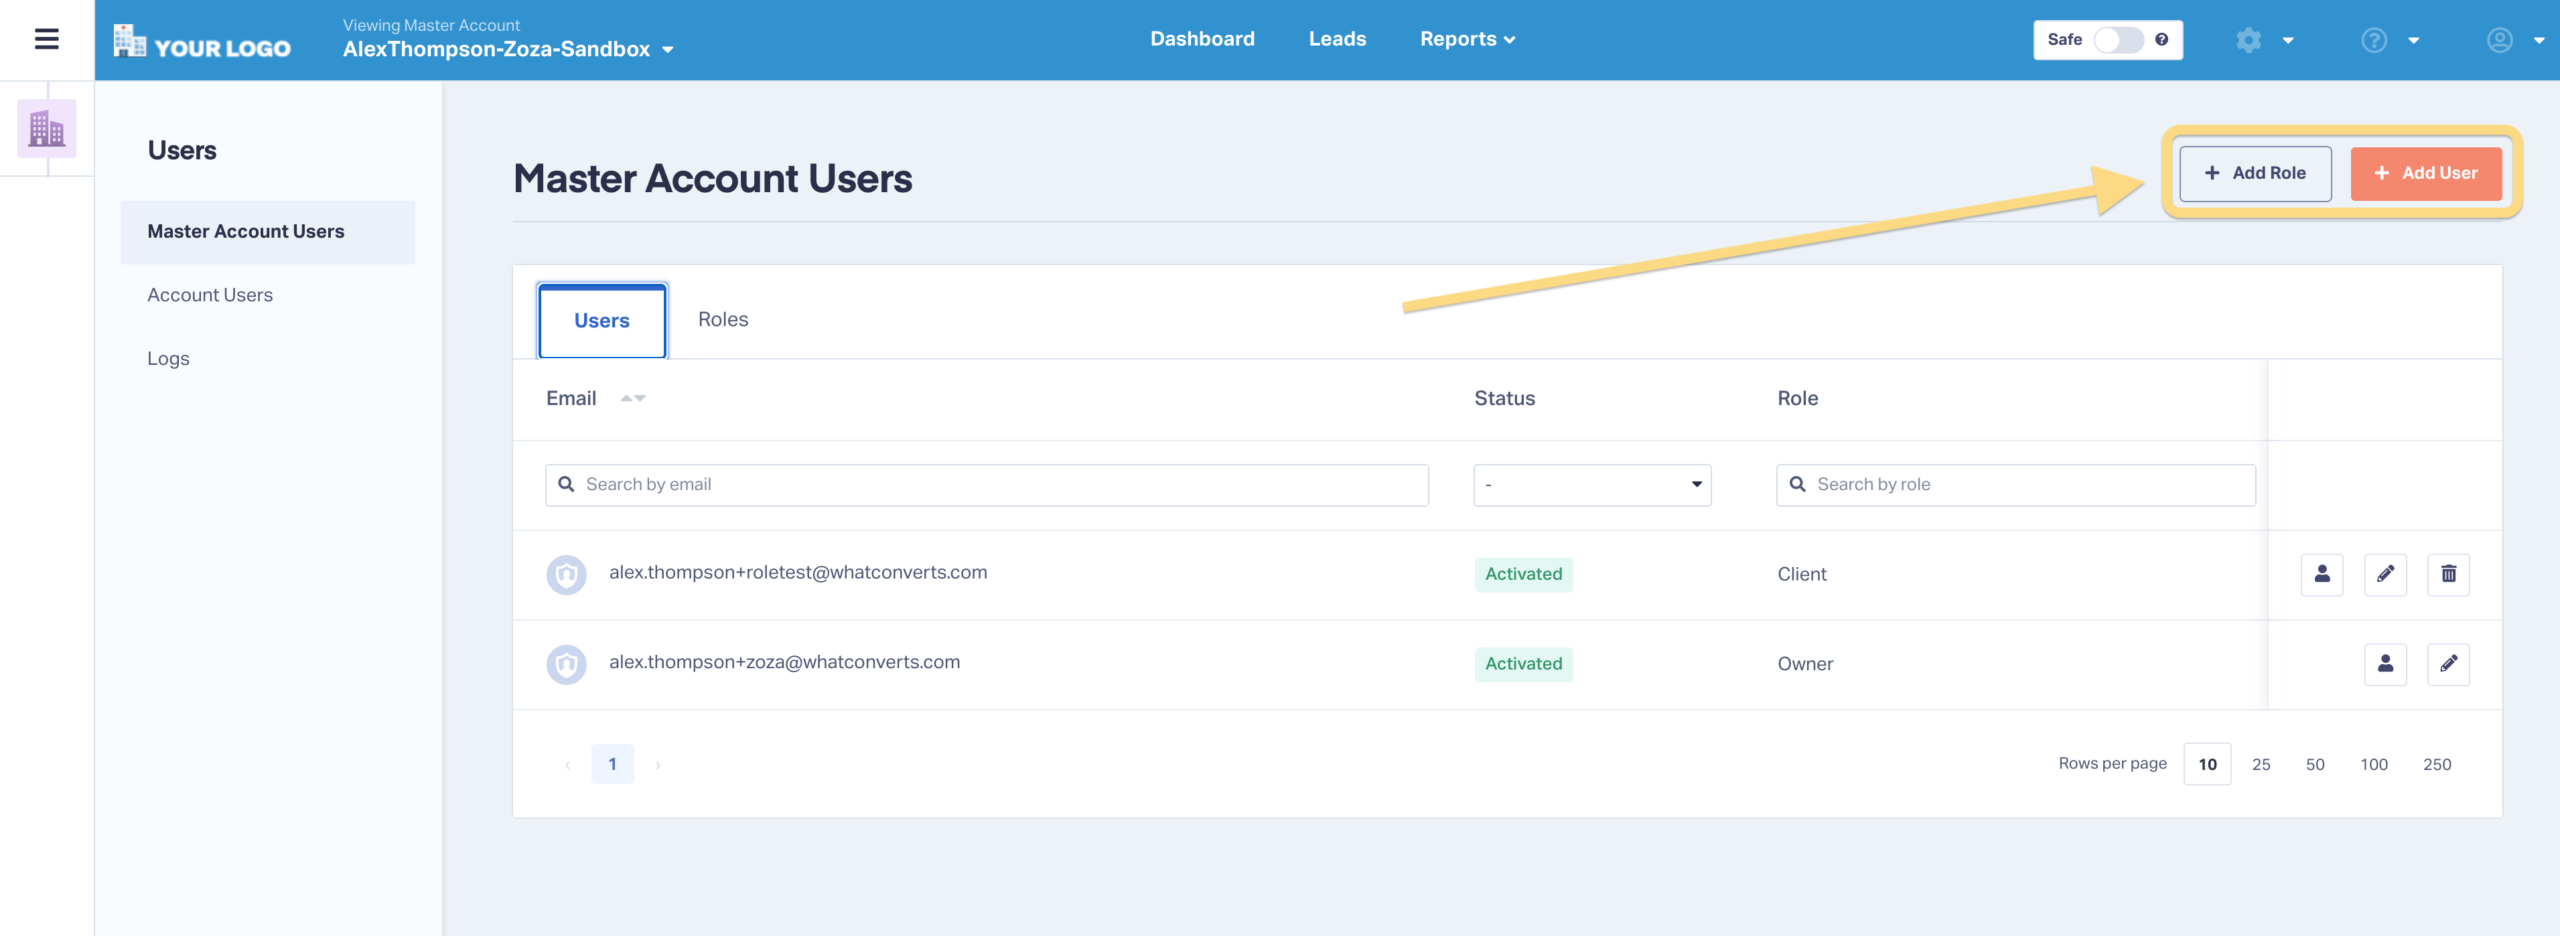Screen dimensions: 2560x936
Task: Open the user profile icon menu
Action: (x=2500, y=40)
